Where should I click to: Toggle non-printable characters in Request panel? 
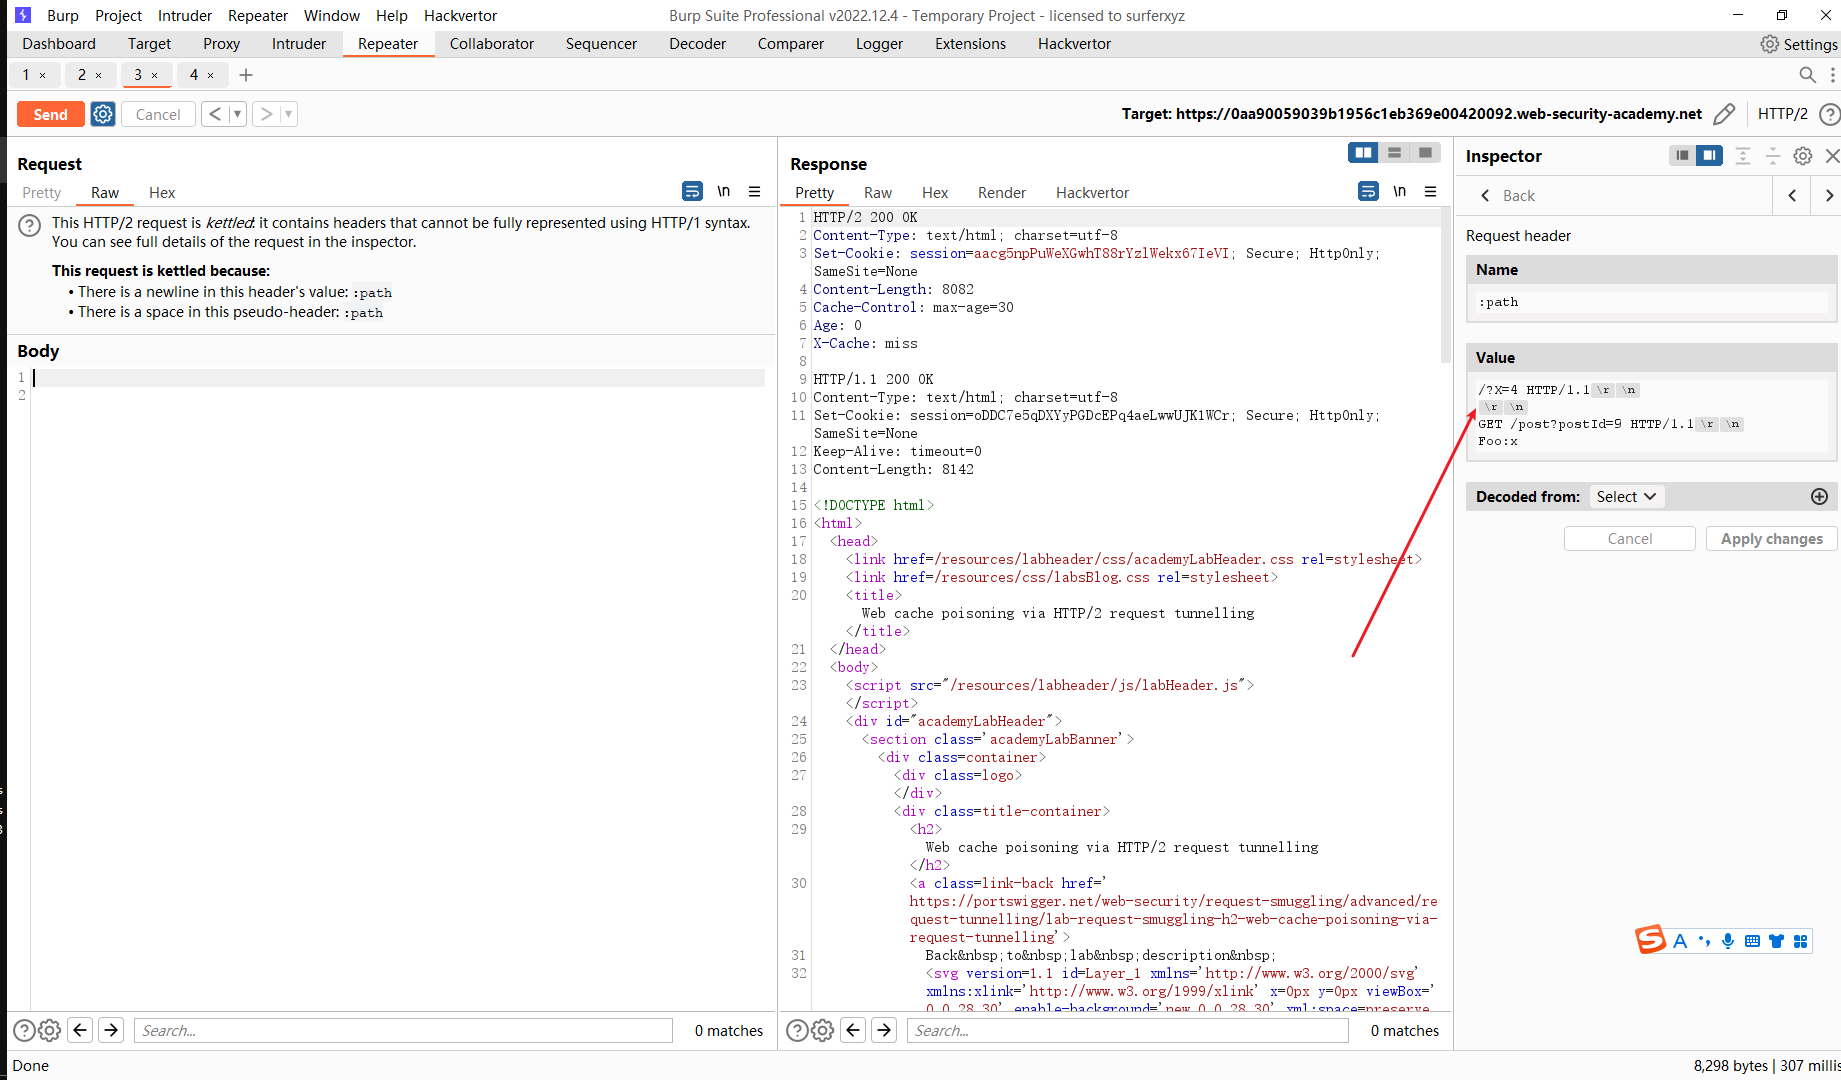point(723,191)
